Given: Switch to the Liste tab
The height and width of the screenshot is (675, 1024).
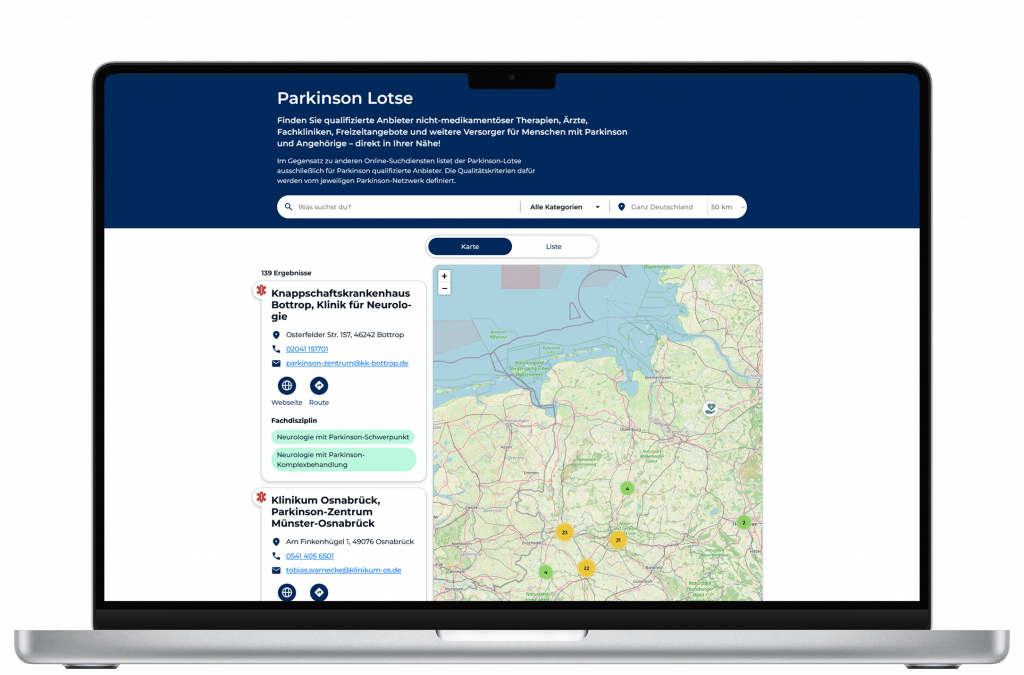Looking at the screenshot, I should (x=554, y=247).
